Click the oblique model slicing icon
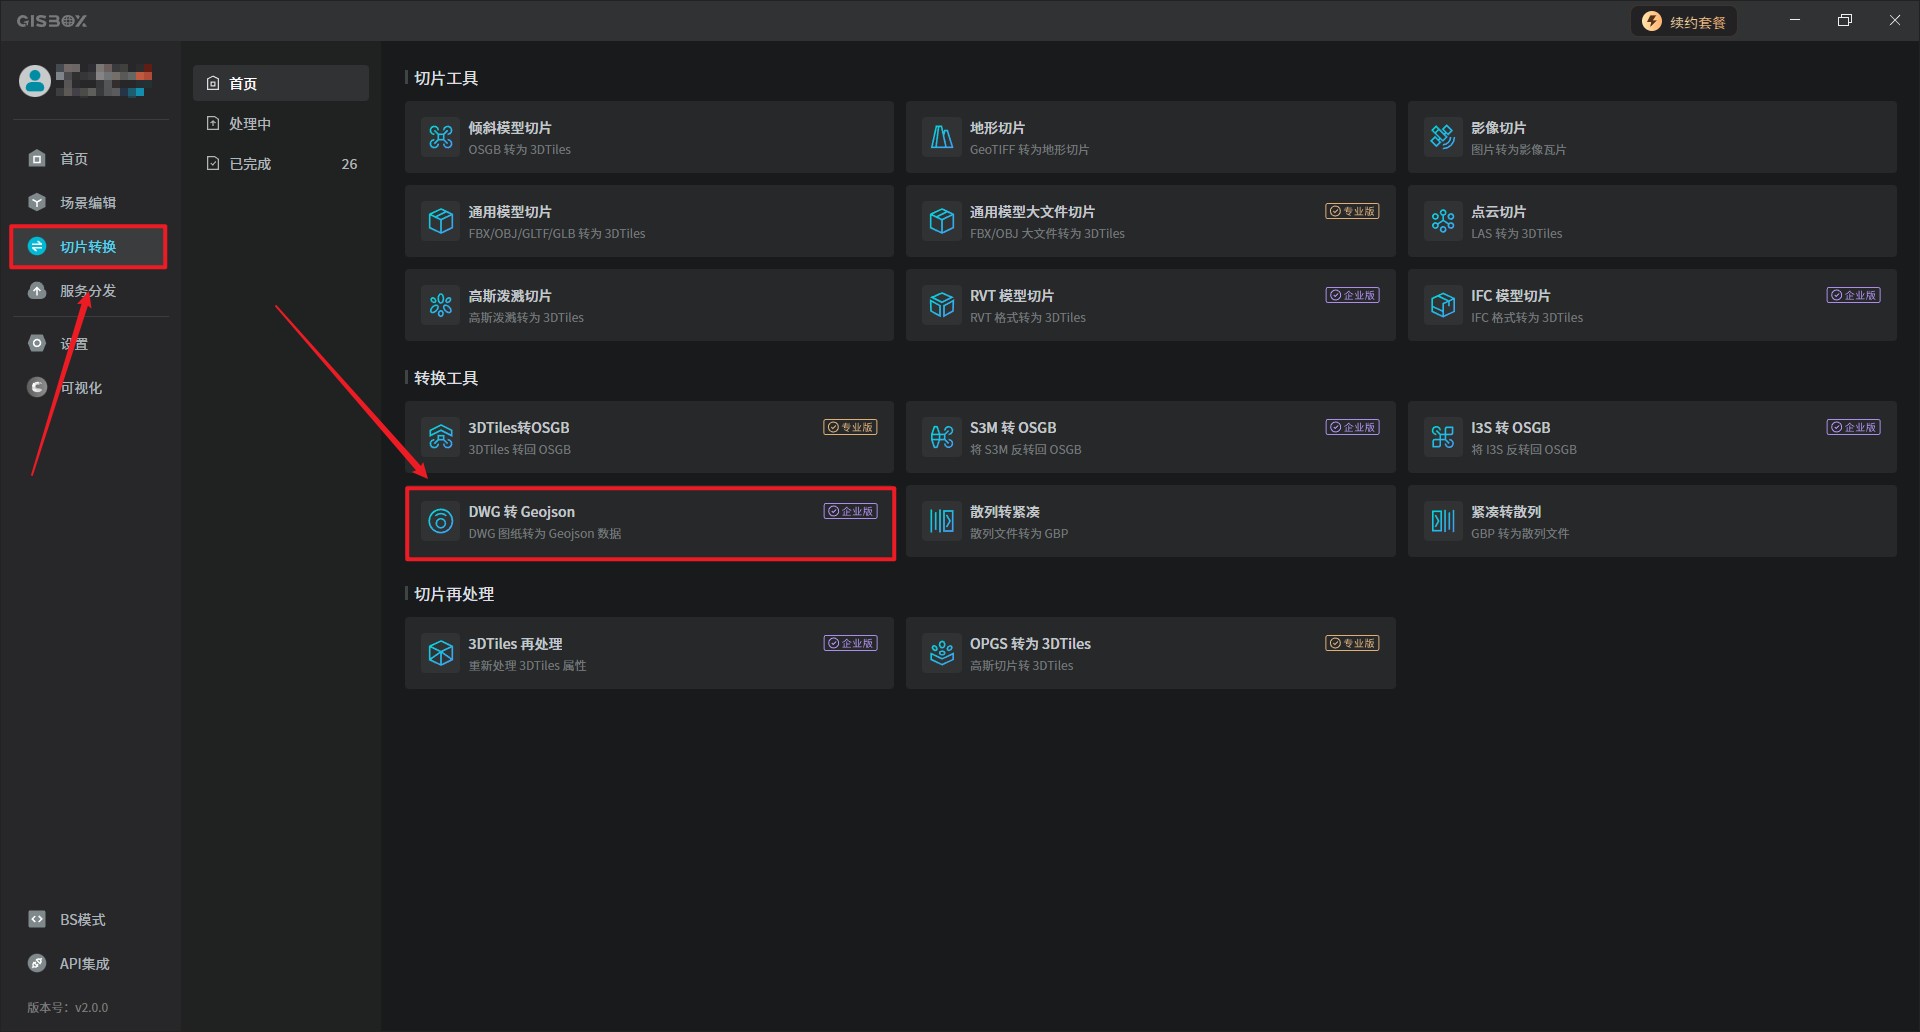Screen dimensions: 1920x1032 pyautogui.click(x=441, y=137)
